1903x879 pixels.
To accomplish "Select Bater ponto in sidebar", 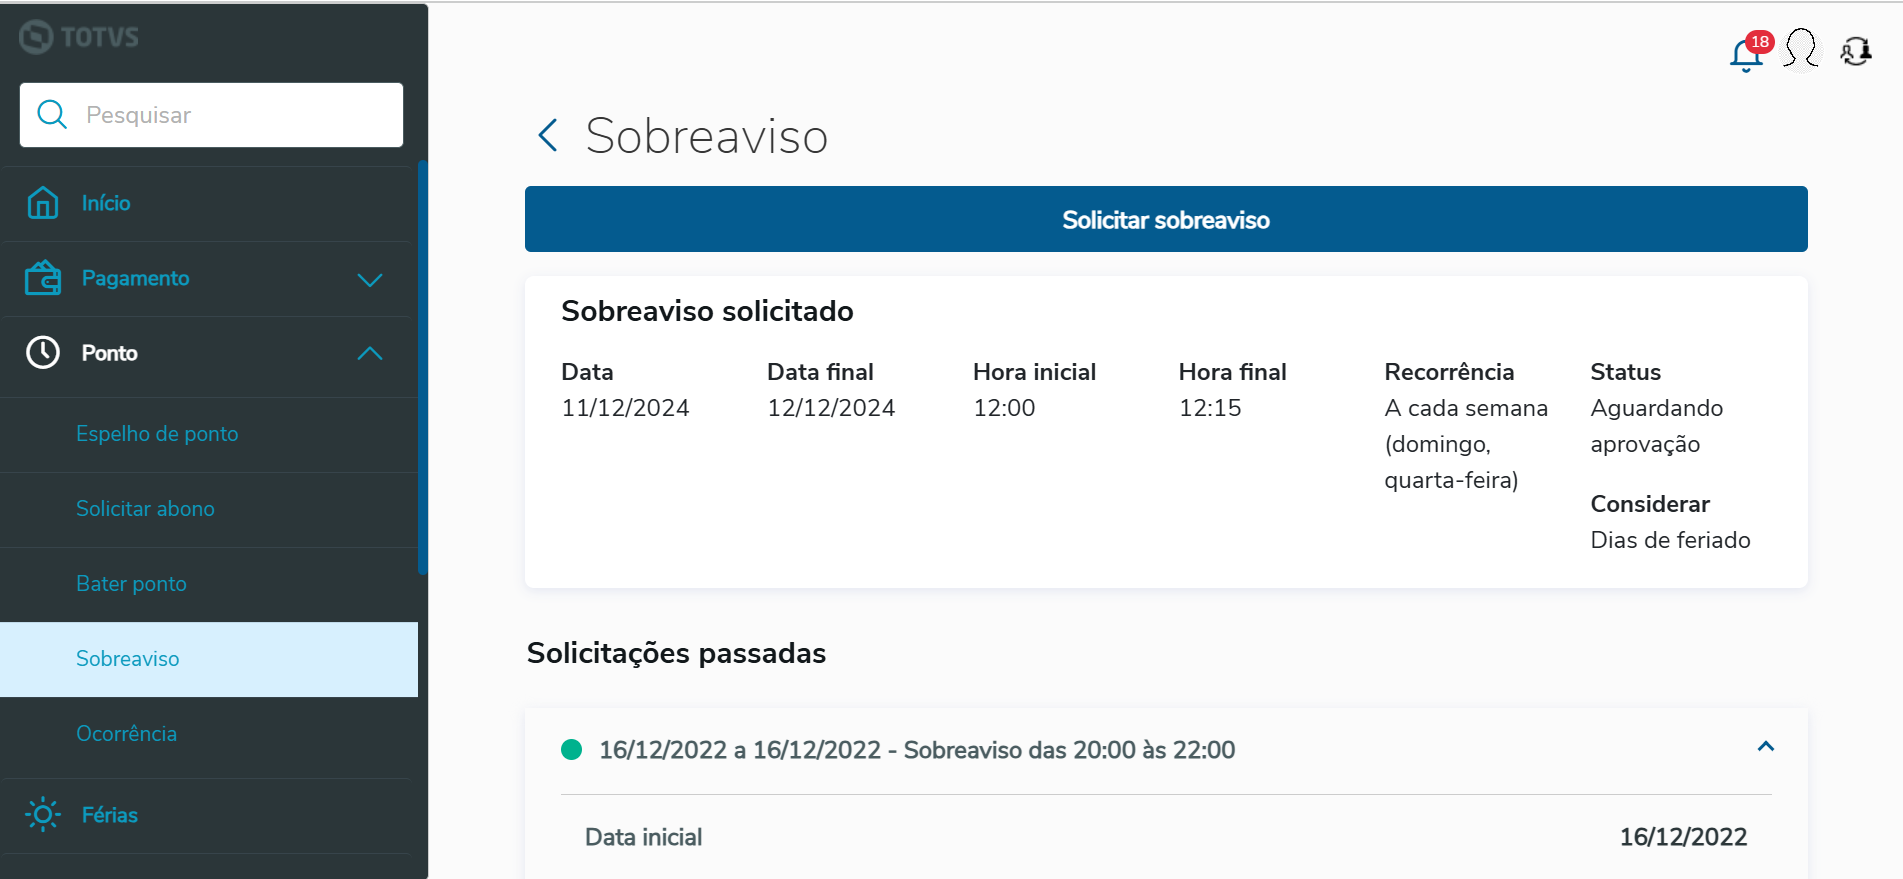I will [x=131, y=584].
